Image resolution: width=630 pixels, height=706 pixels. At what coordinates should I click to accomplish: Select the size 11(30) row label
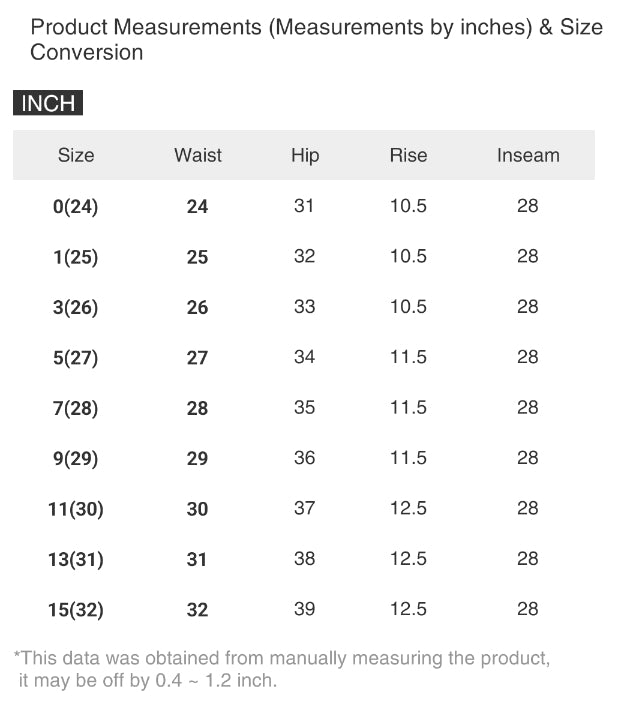[76, 509]
